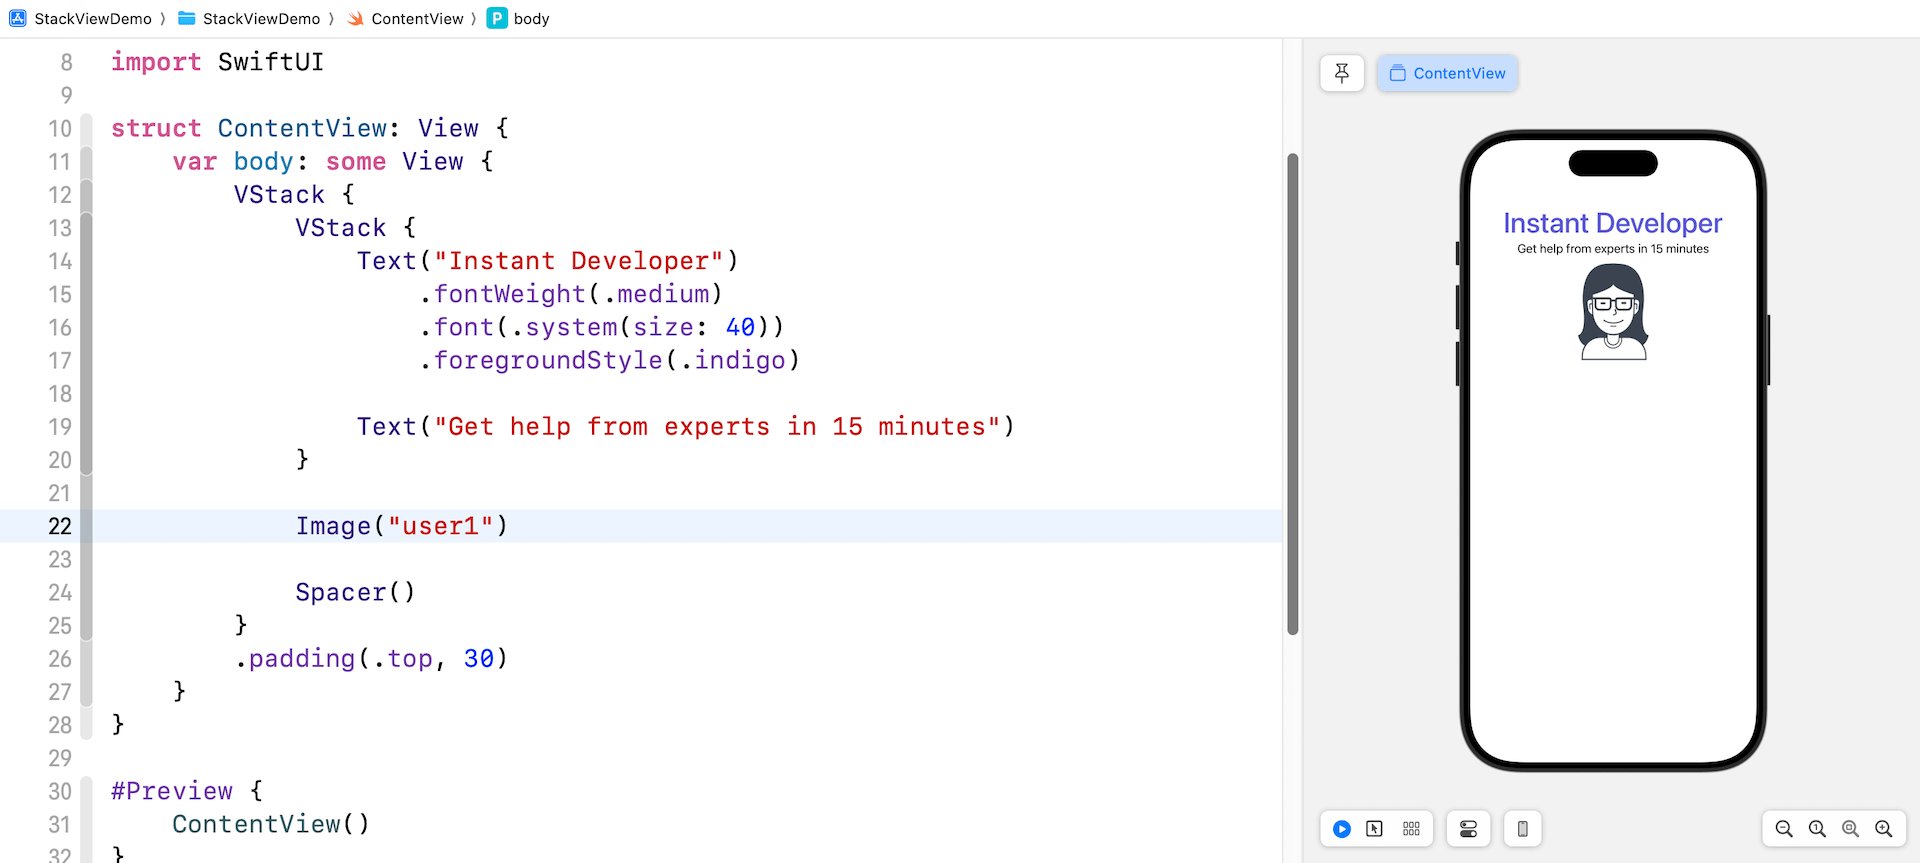This screenshot has height=863, width=1920.
Task: Collapse code at line 13 fold ribbon
Action: (87, 228)
